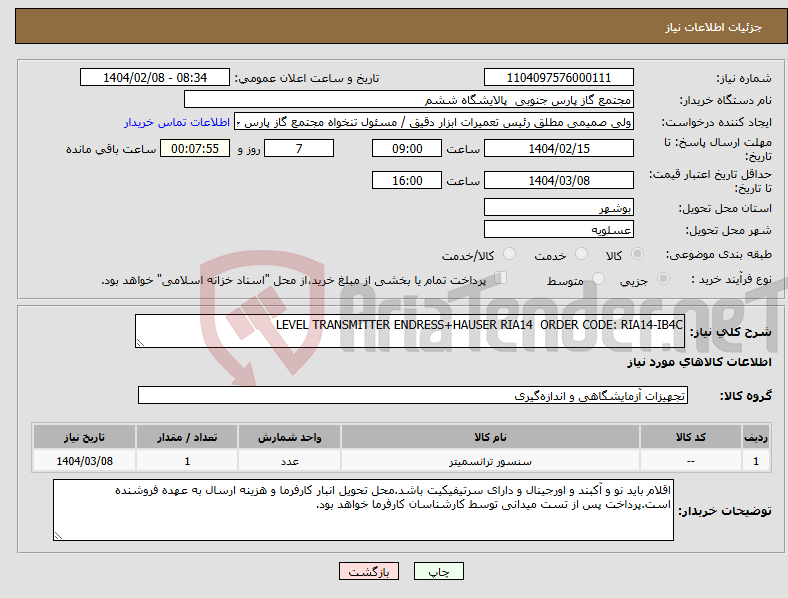Click the buyer name field مجتمع گاز پارس جنوبی
This screenshot has width=788, height=598.
click(409, 99)
